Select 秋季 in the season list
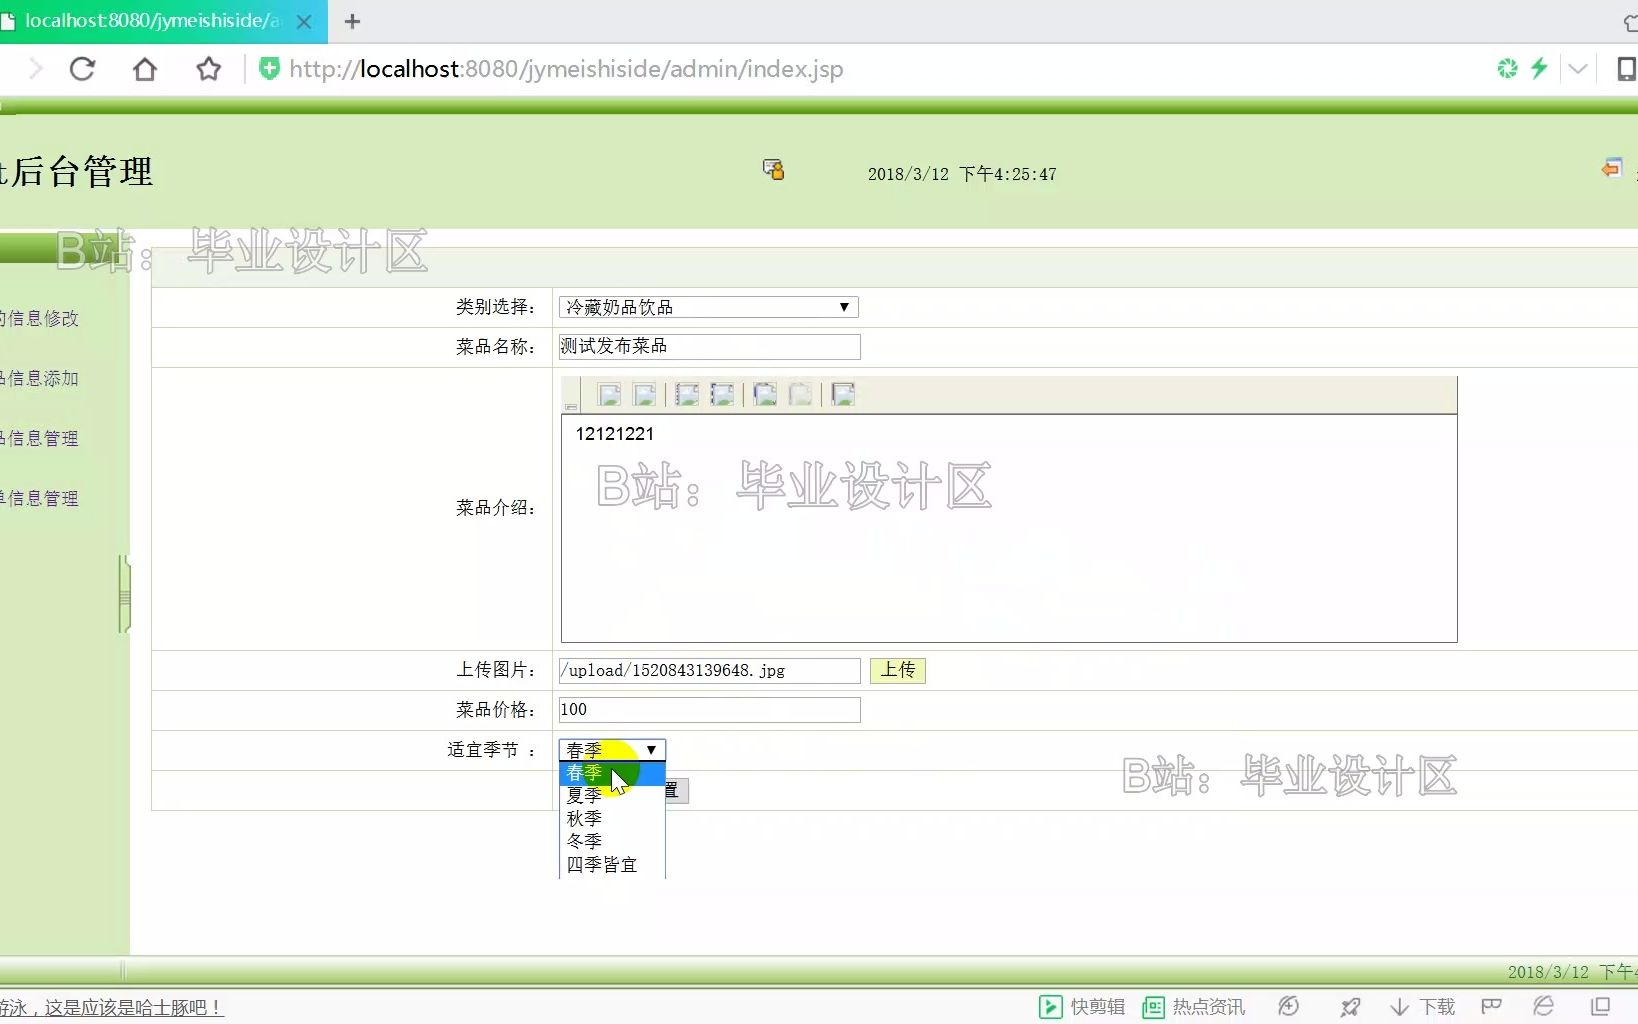Screen dimensions: 1638x1024 (x=611, y=819)
